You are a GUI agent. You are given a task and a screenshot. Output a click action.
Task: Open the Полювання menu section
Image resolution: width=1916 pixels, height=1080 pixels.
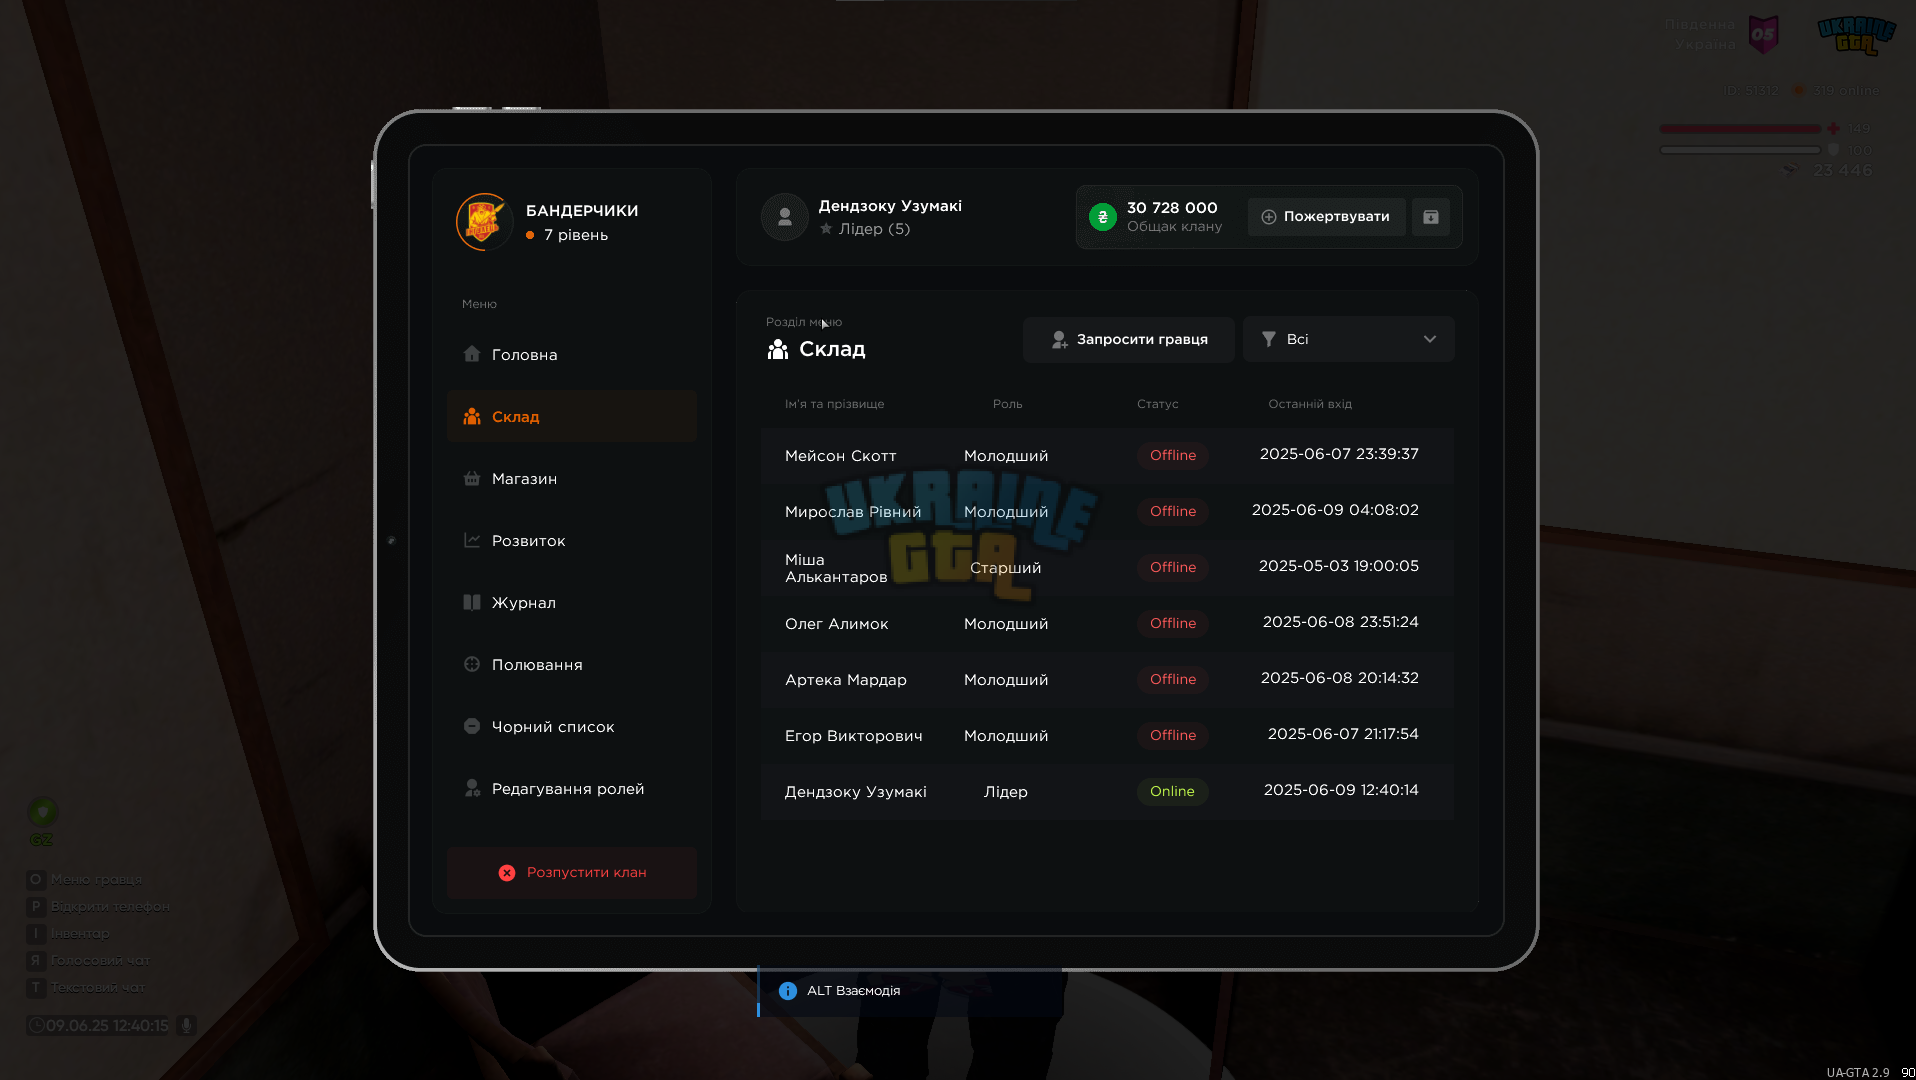point(572,665)
